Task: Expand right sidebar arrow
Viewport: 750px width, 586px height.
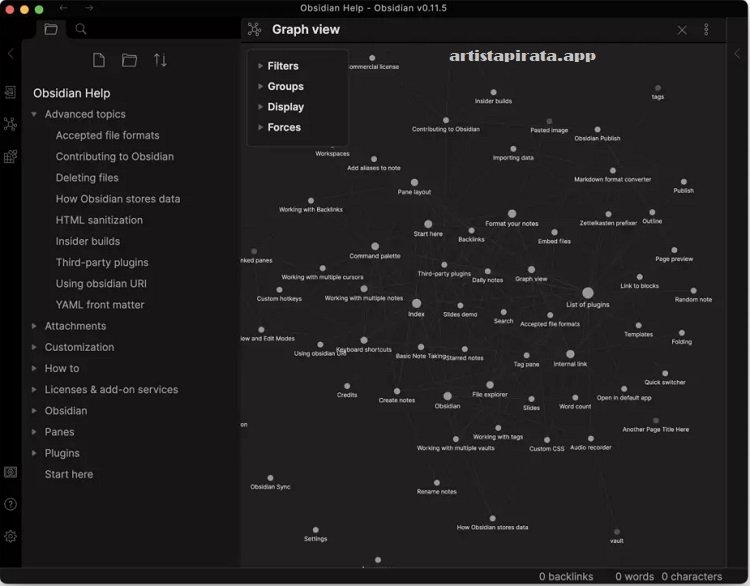Action: 738,54
